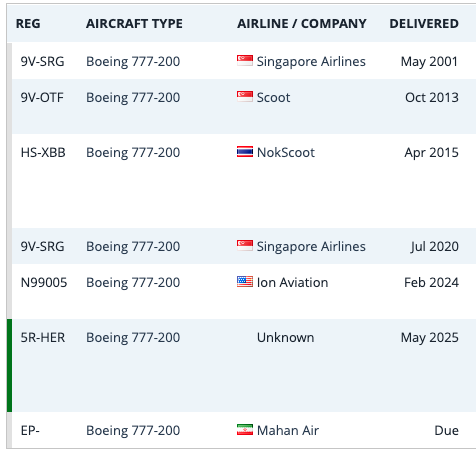The image size is (476, 450).
Task: Select the Boeing 777-200 link for 5R-HER
Action: [133, 338]
